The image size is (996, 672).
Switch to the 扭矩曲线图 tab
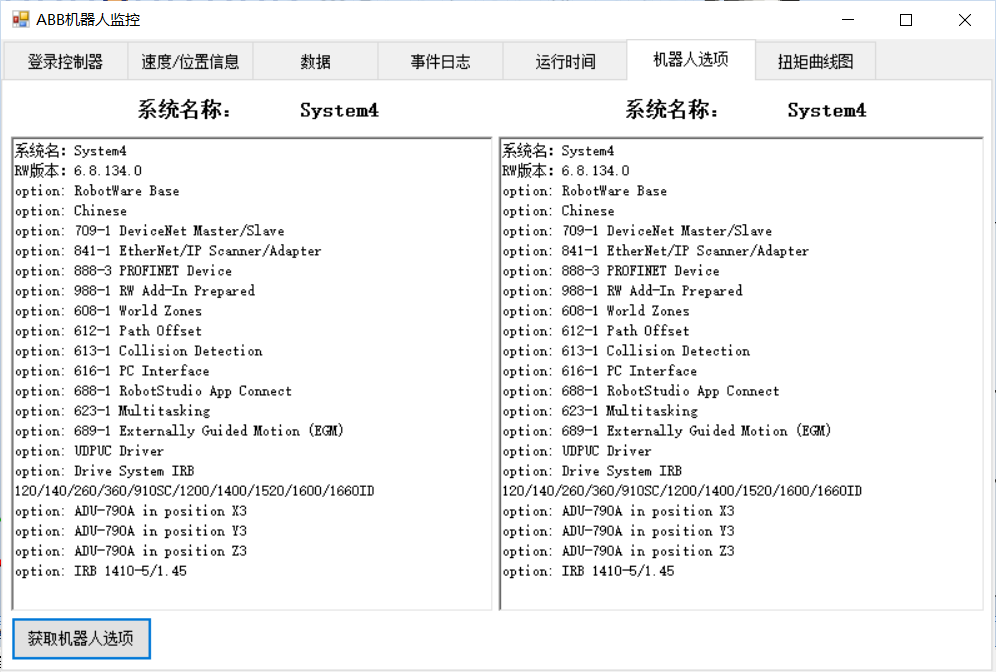pyautogui.click(x=816, y=60)
